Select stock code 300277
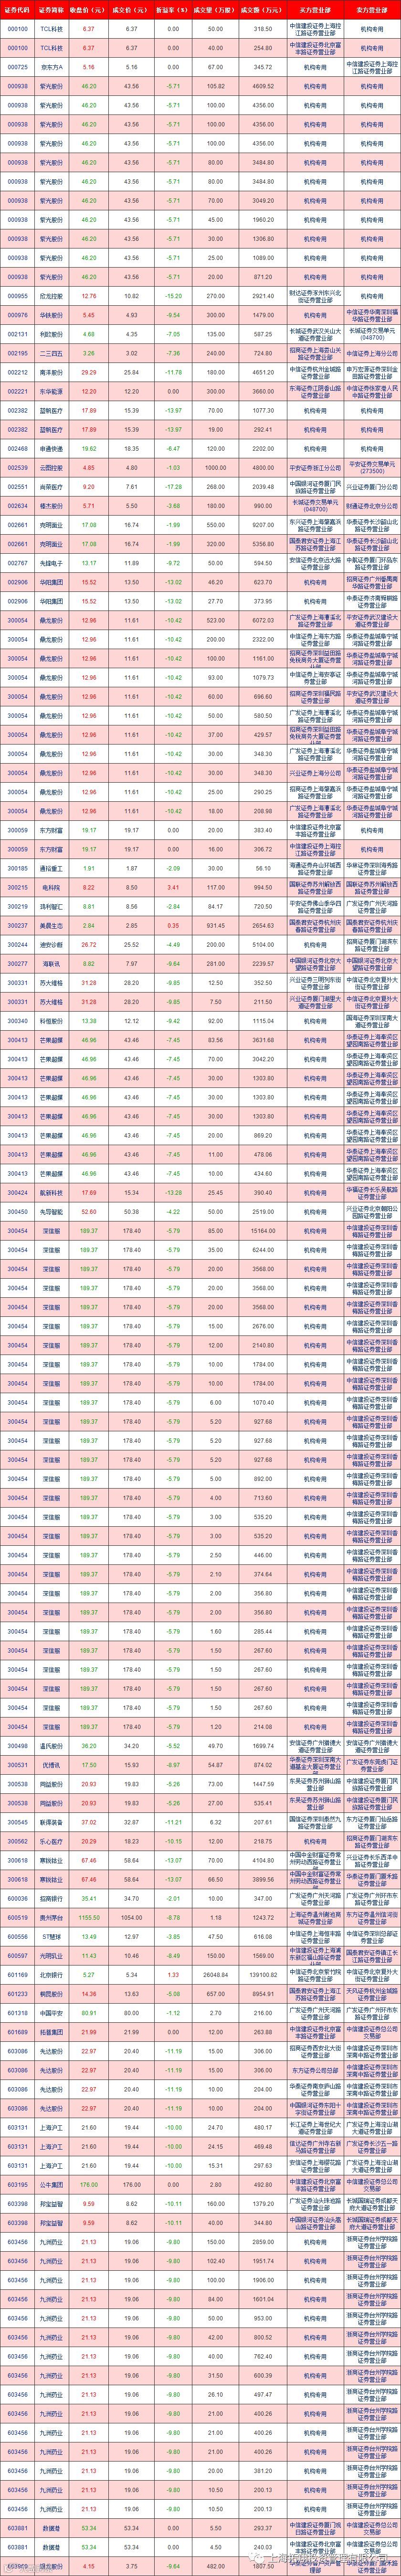 tap(17, 963)
